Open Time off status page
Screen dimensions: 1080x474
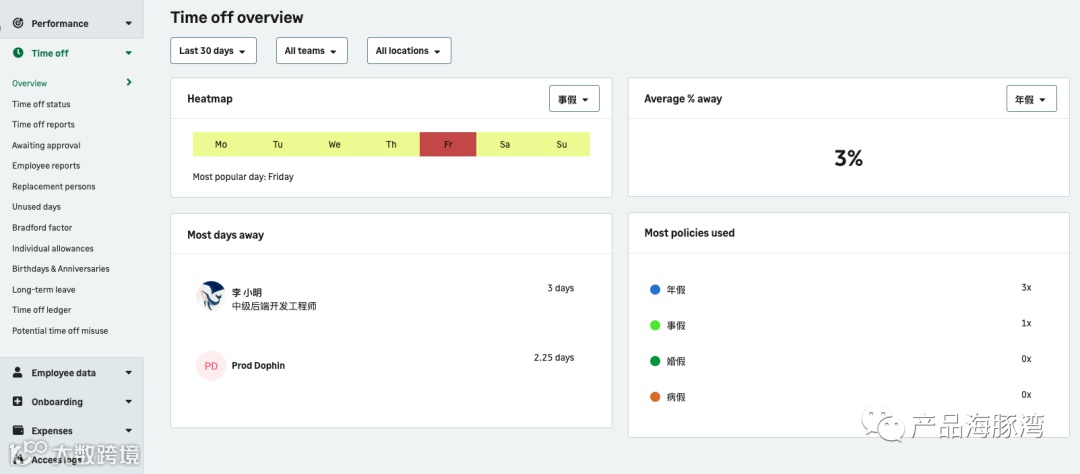41,104
